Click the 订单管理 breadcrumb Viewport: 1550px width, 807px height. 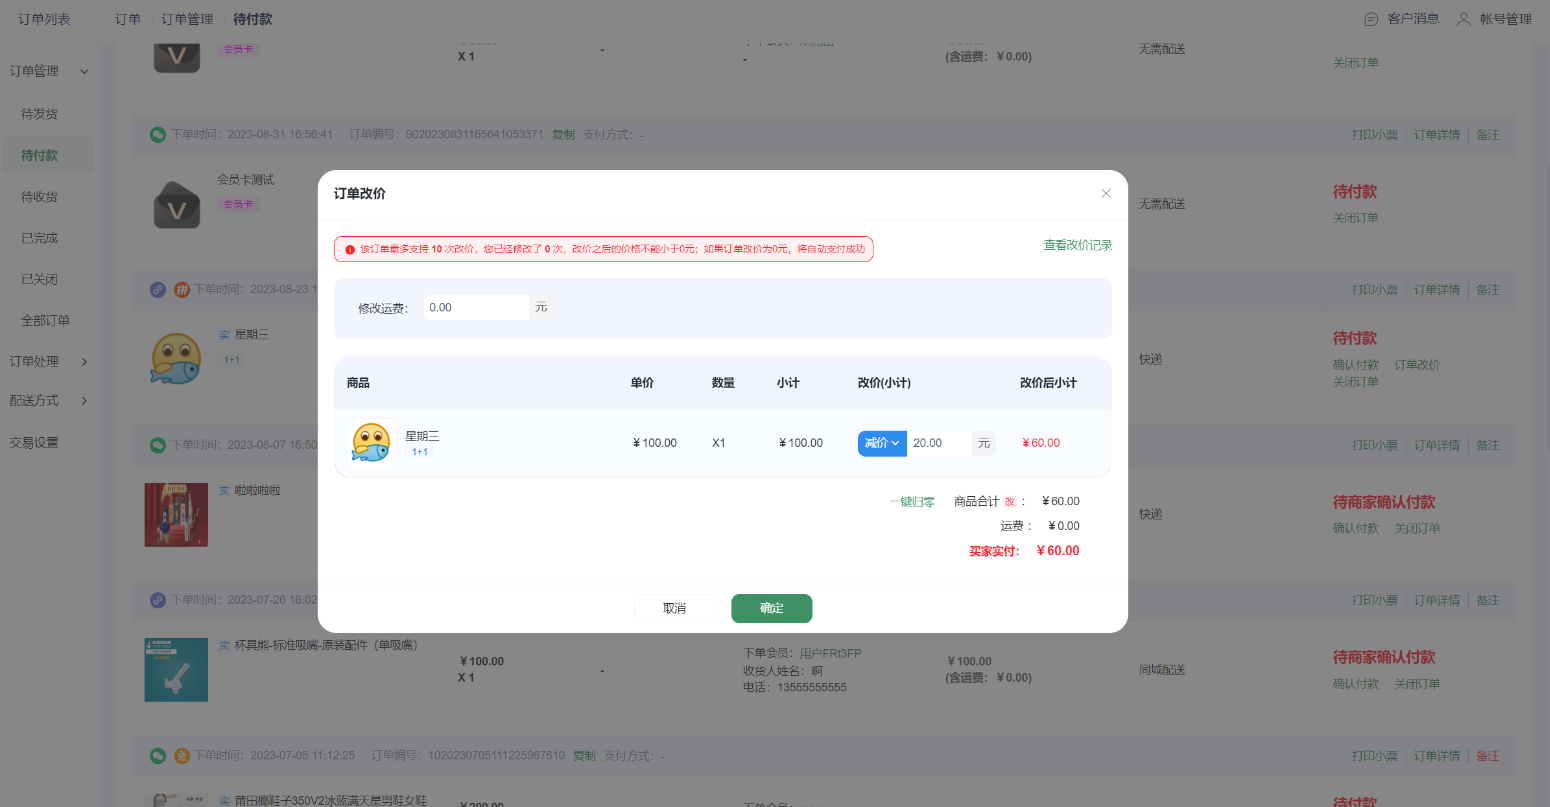(187, 19)
